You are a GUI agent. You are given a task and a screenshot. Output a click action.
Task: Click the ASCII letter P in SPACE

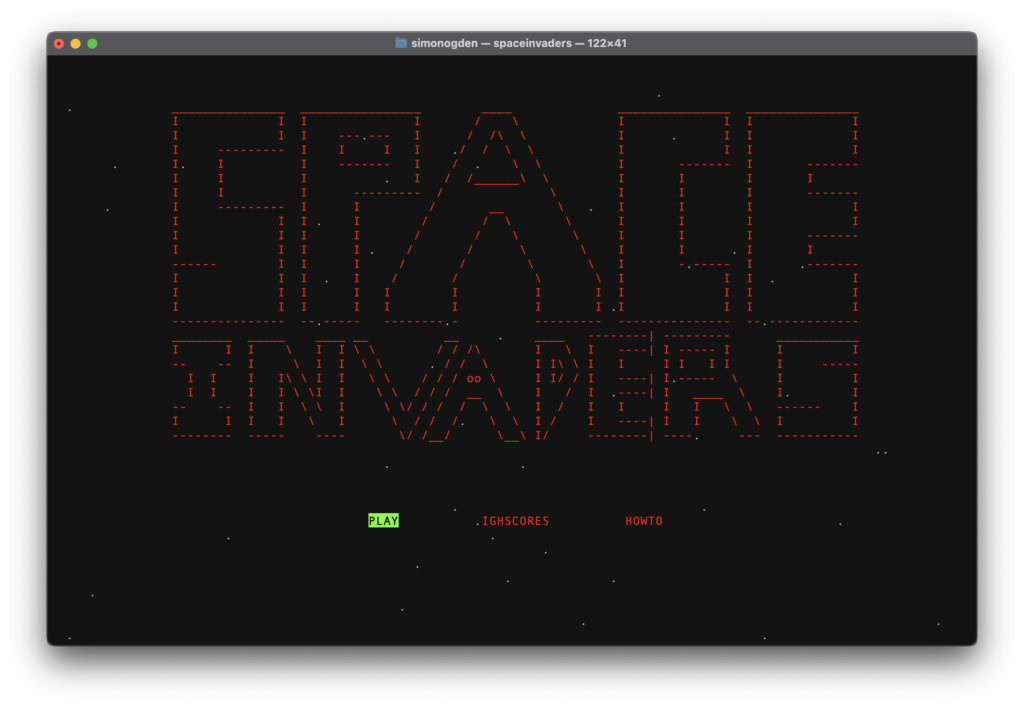tap(360, 219)
